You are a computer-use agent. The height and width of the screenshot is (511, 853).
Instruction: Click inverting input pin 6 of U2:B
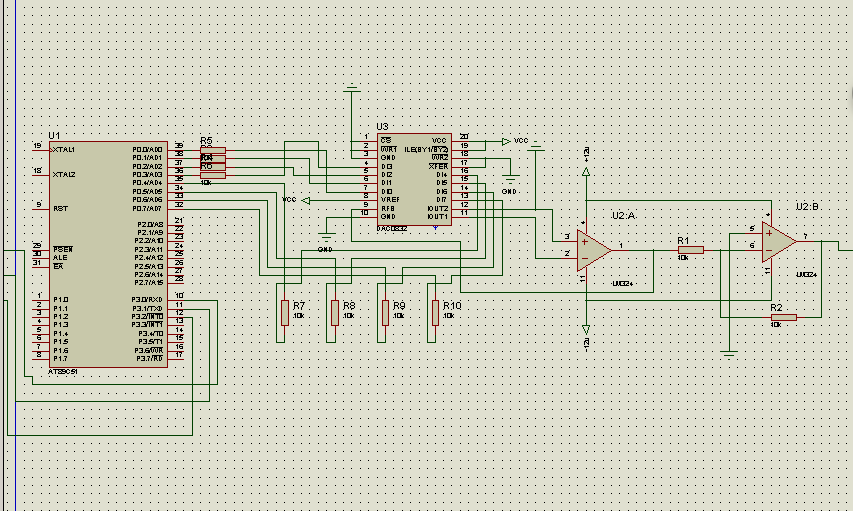(754, 249)
